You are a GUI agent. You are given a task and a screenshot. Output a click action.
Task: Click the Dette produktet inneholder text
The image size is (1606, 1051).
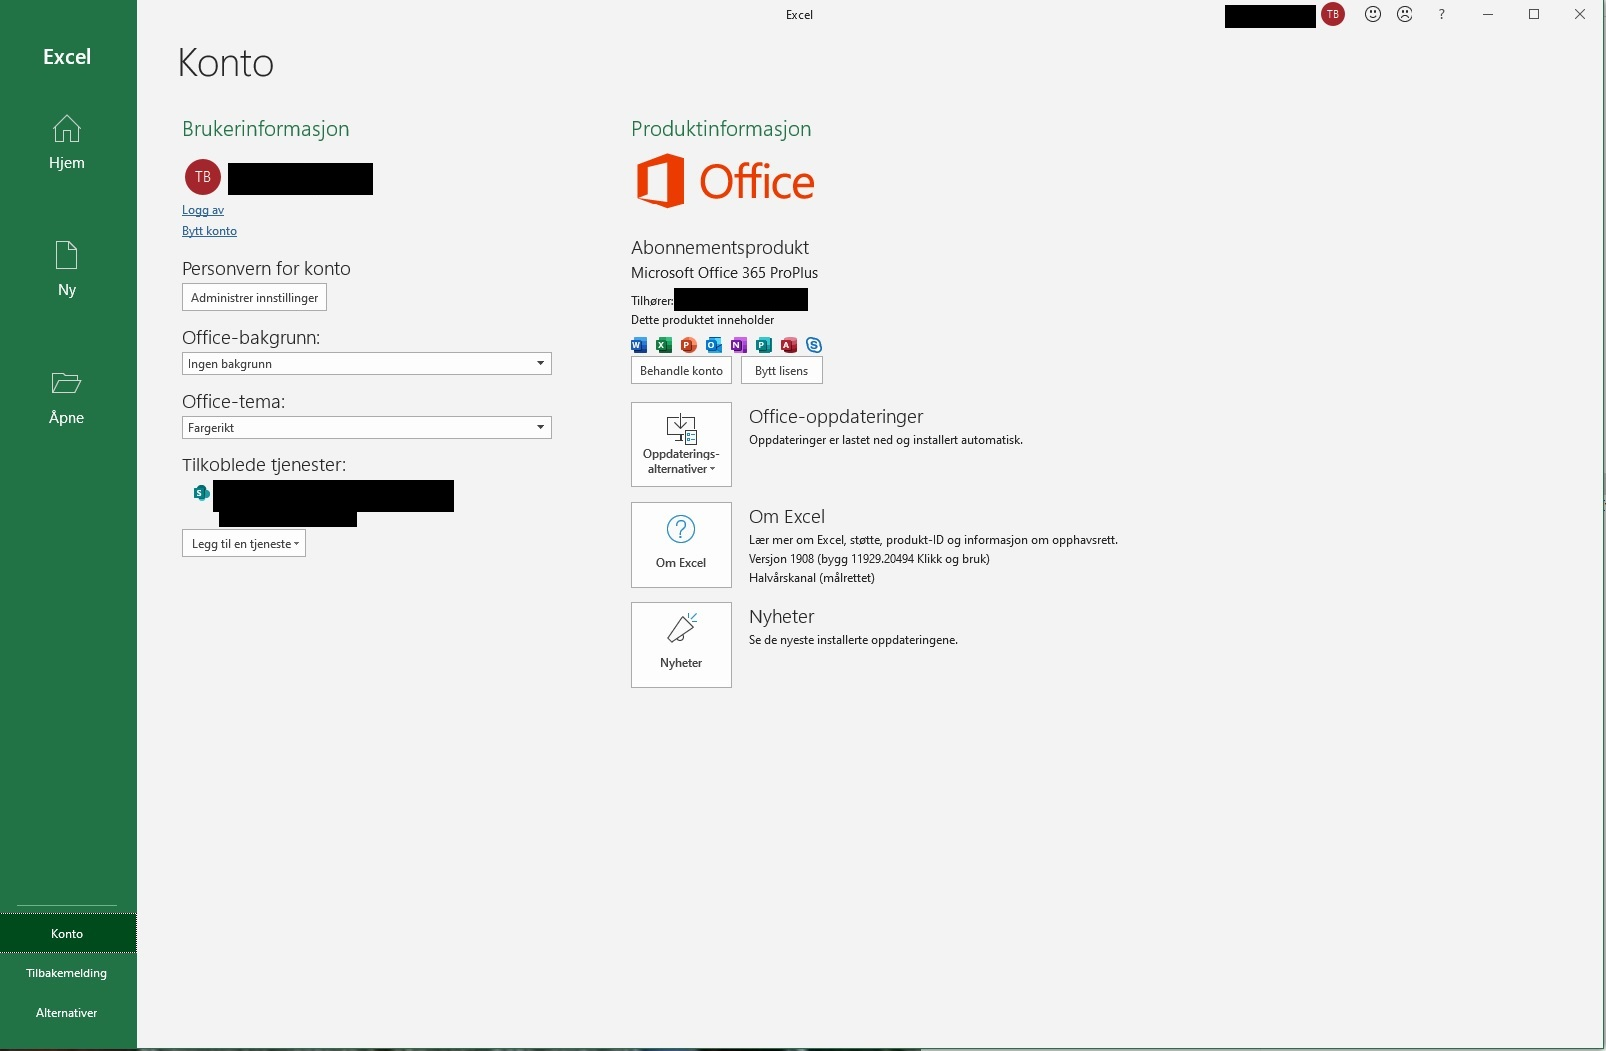pos(703,320)
